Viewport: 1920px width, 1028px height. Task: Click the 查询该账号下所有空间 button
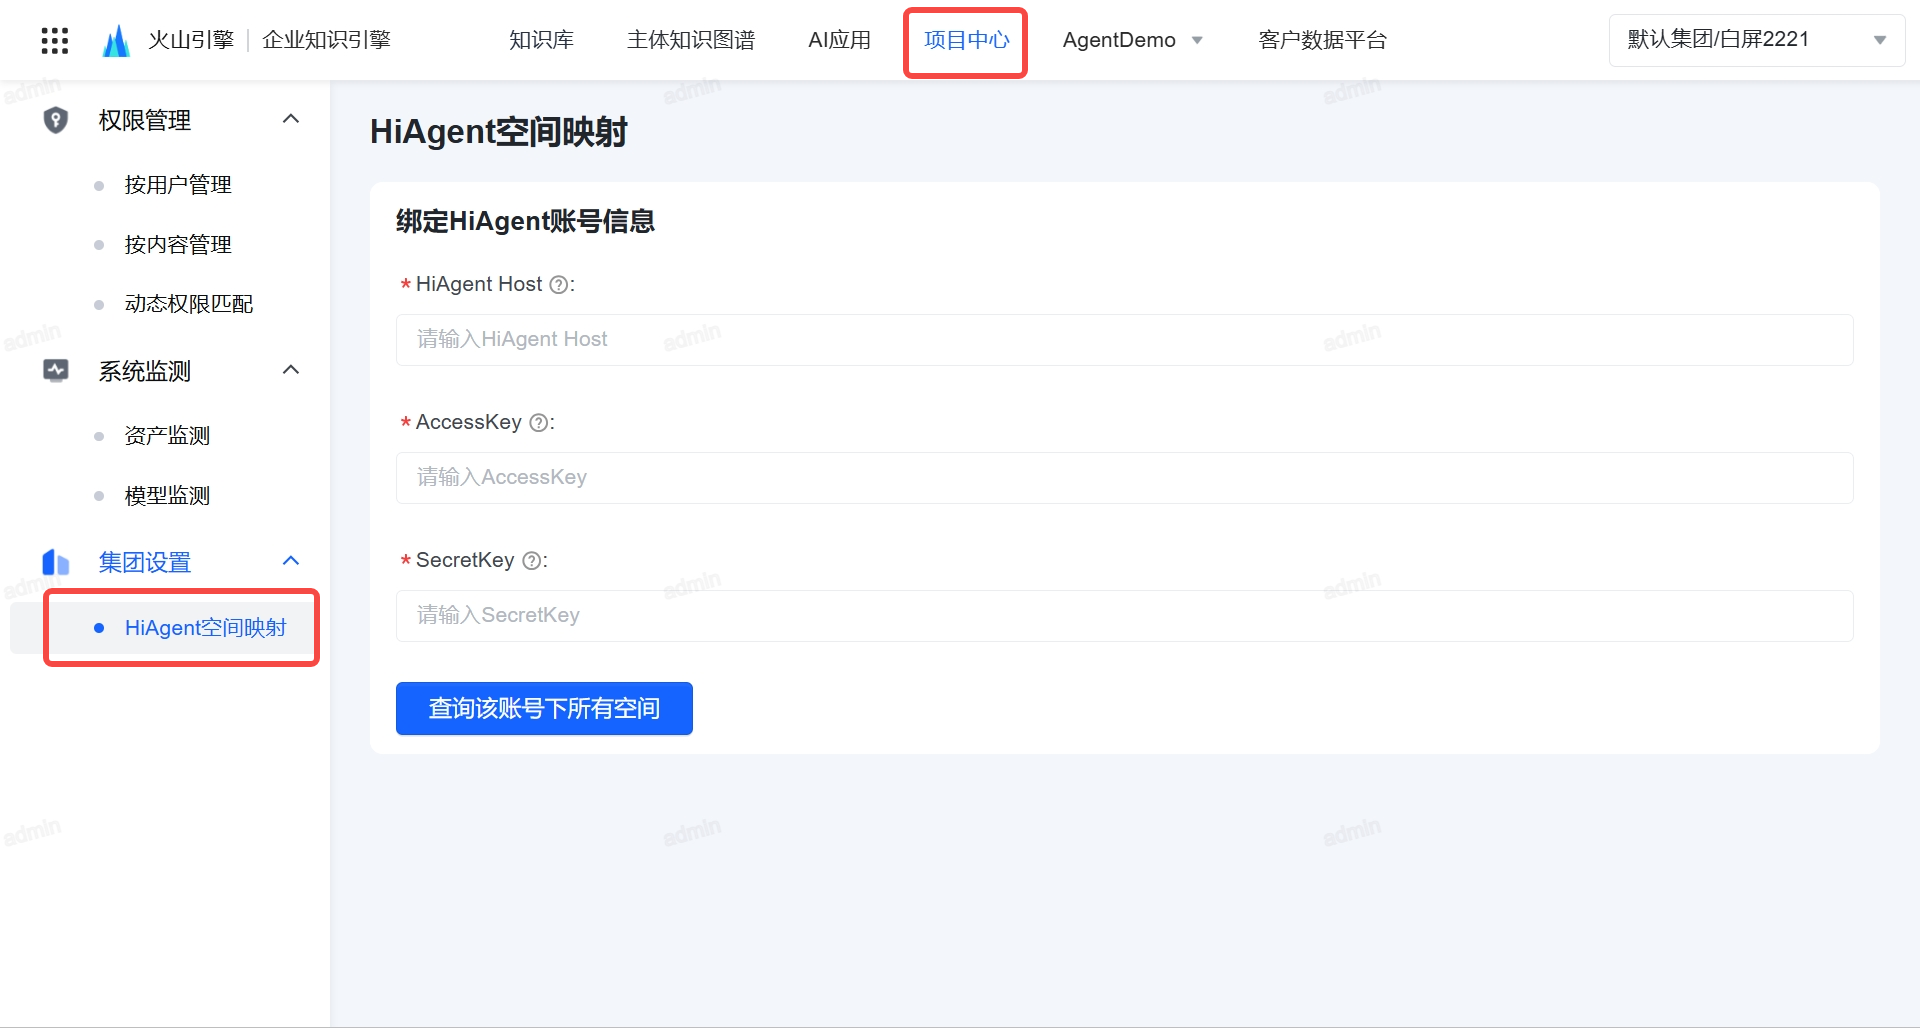[544, 708]
